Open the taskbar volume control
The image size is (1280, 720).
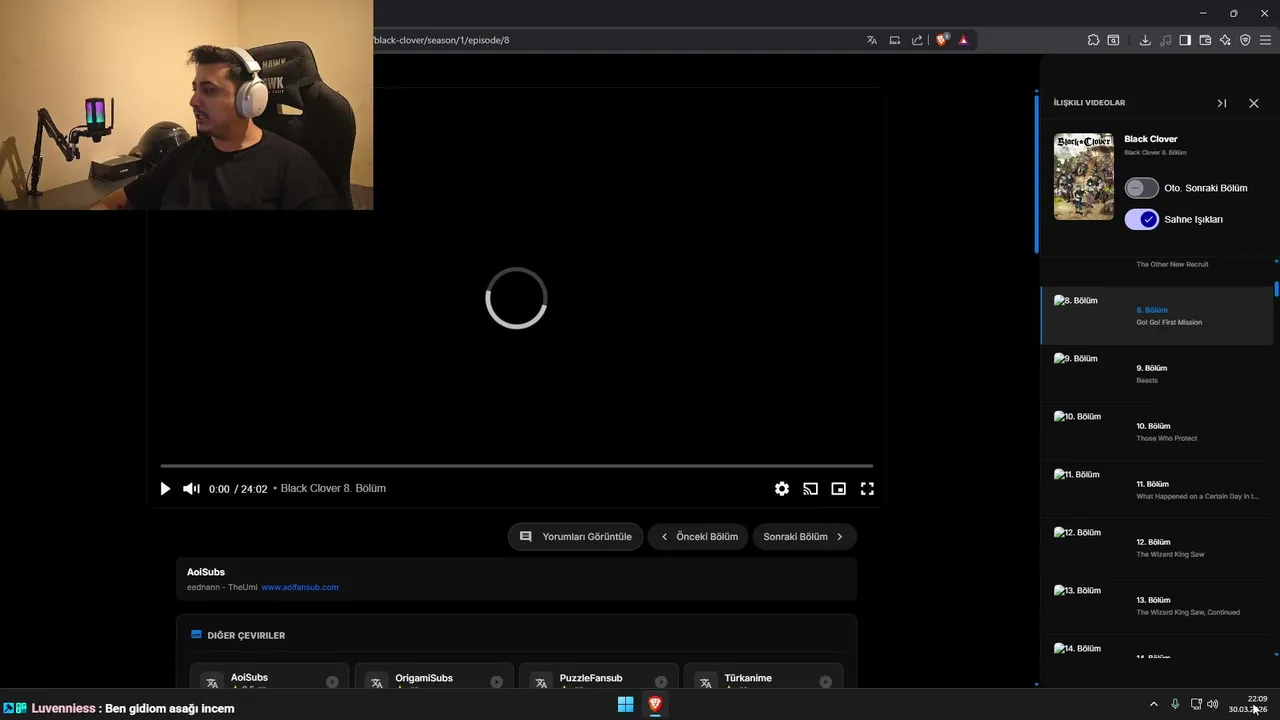coord(1213,704)
